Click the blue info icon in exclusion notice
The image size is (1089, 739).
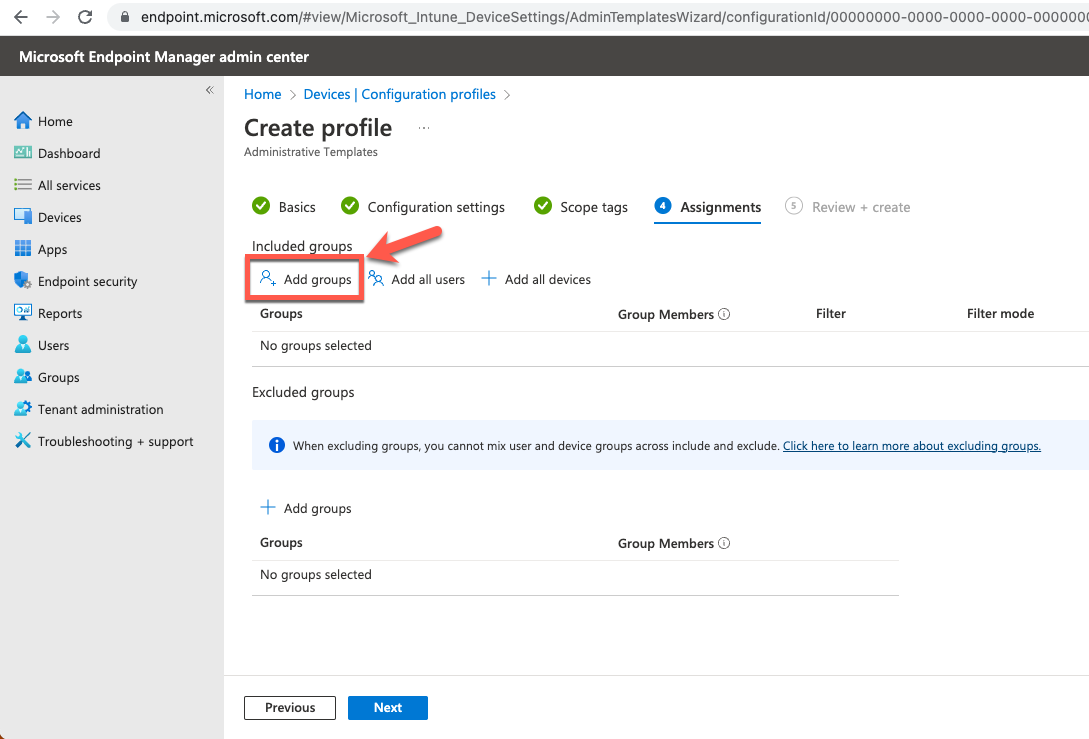coord(276,445)
